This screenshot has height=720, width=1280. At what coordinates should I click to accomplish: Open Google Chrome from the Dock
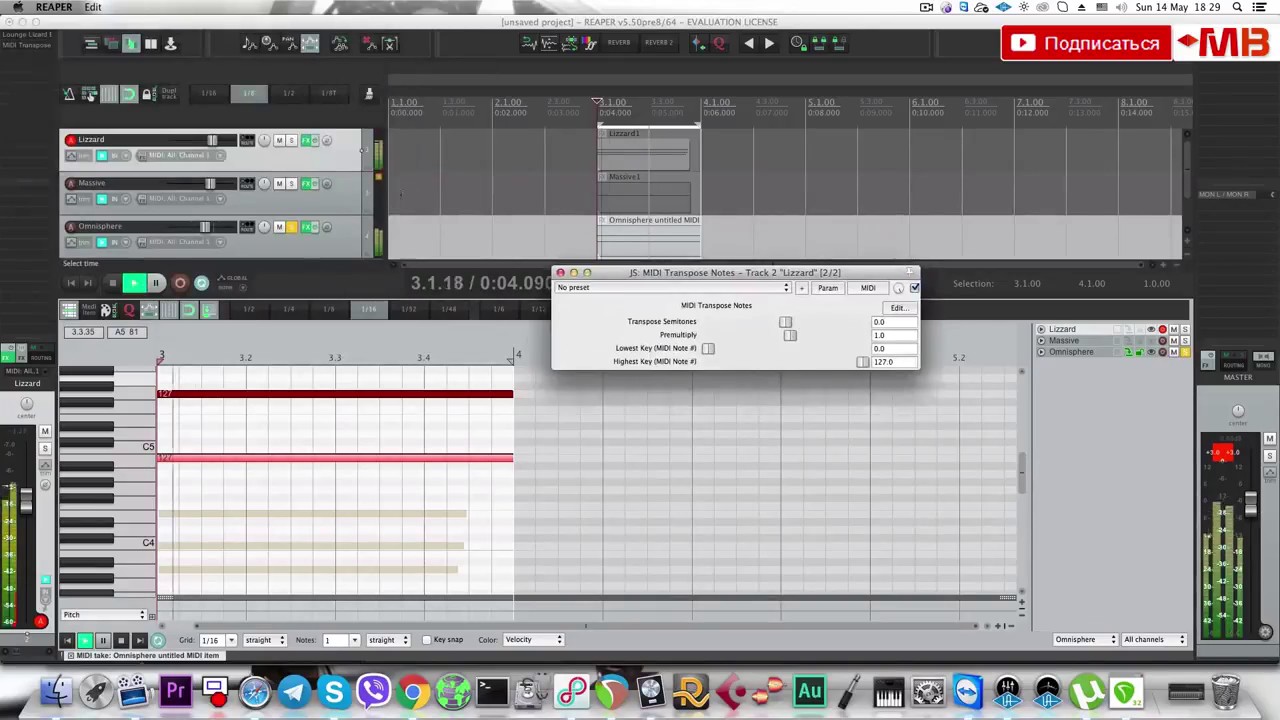(x=412, y=691)
